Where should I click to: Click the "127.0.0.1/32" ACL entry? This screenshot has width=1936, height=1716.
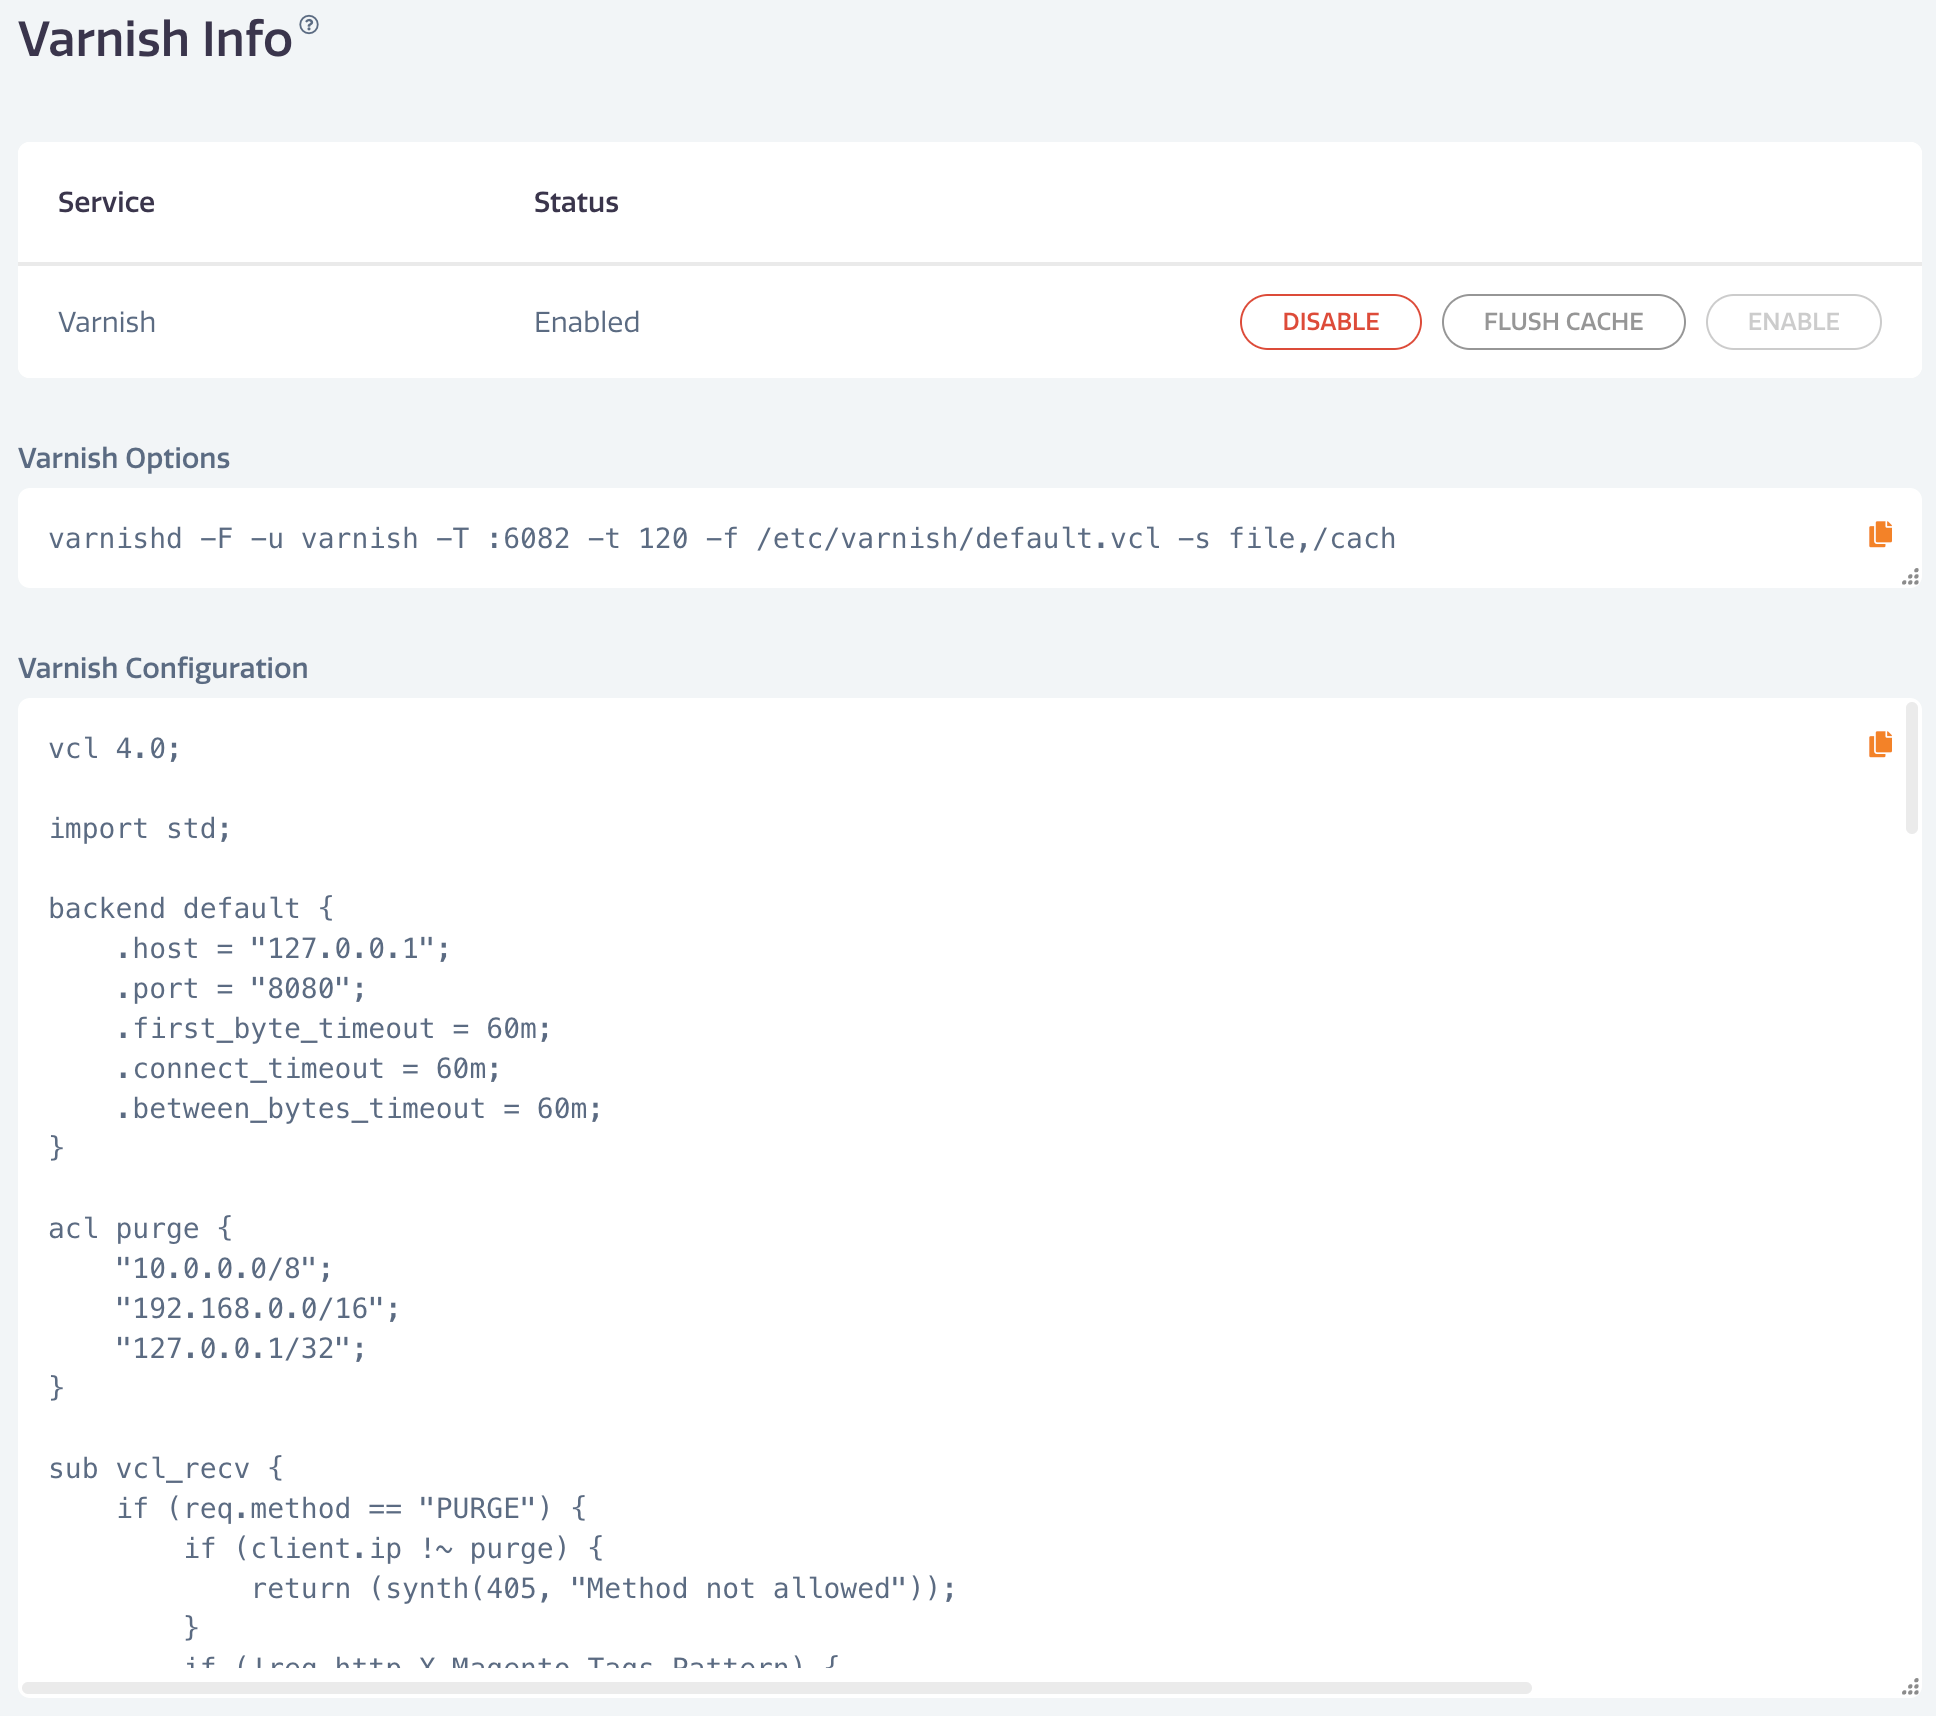241,1349
